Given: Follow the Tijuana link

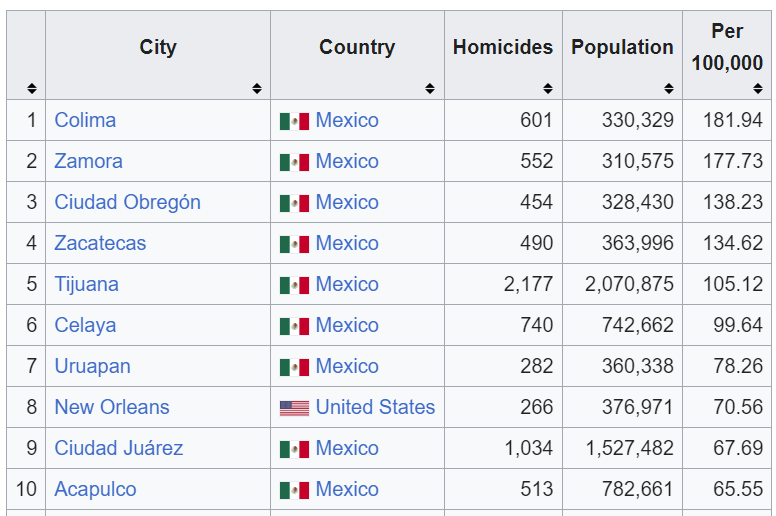Looking at the screenshot, I should click(x=86, y=284).
